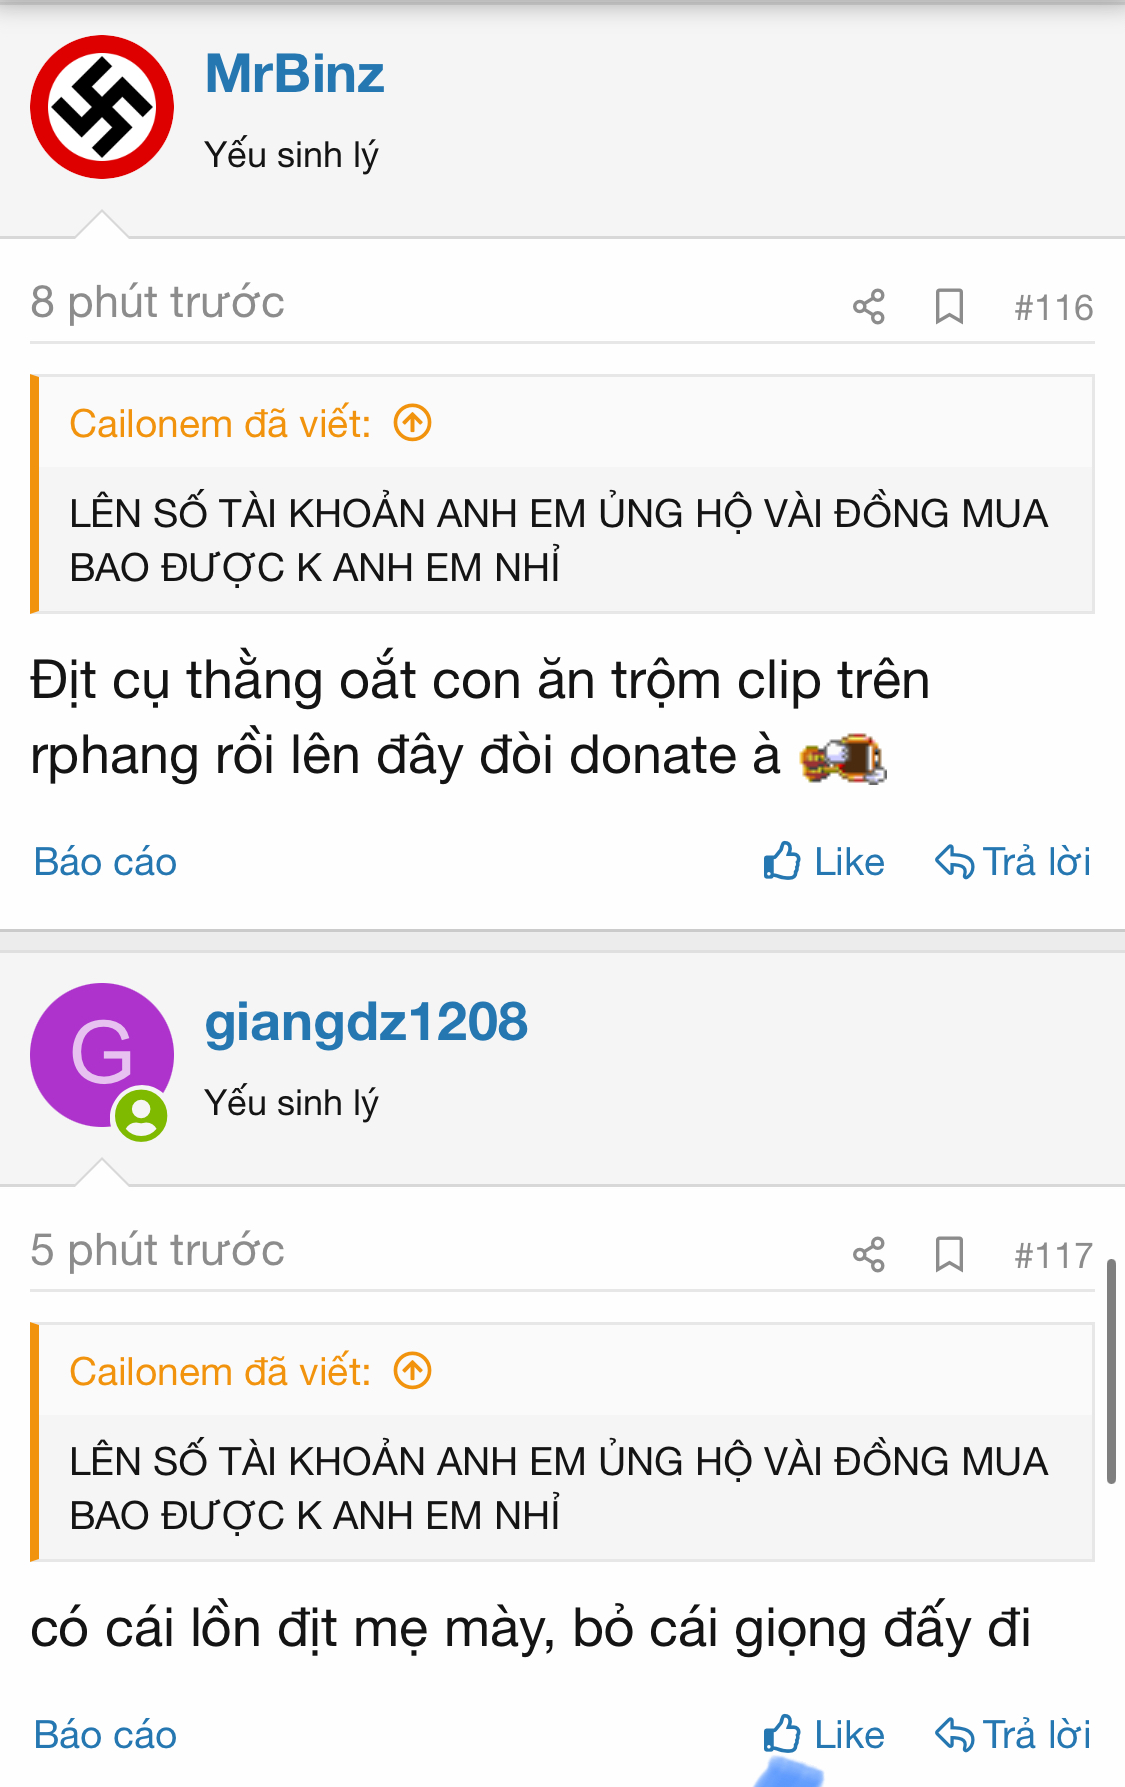
Task: Jump to quoted Cailonem post in #116
Action: 412,423
